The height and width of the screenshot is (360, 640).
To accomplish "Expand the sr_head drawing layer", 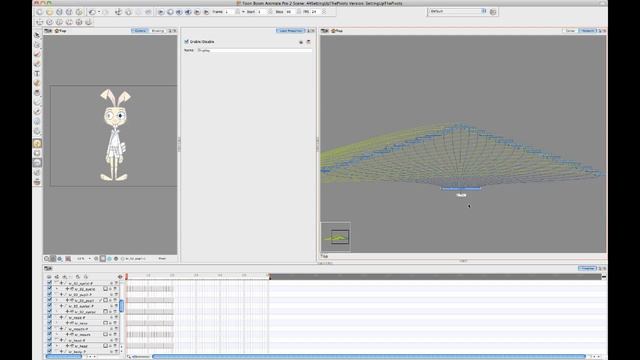I will click(x=57, y=346).
